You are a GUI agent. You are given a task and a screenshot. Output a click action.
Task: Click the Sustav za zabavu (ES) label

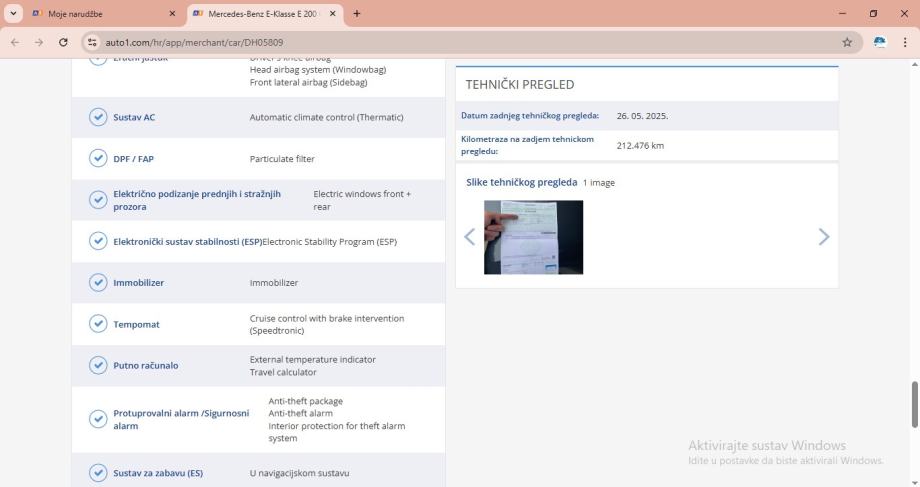coord(158,473)
